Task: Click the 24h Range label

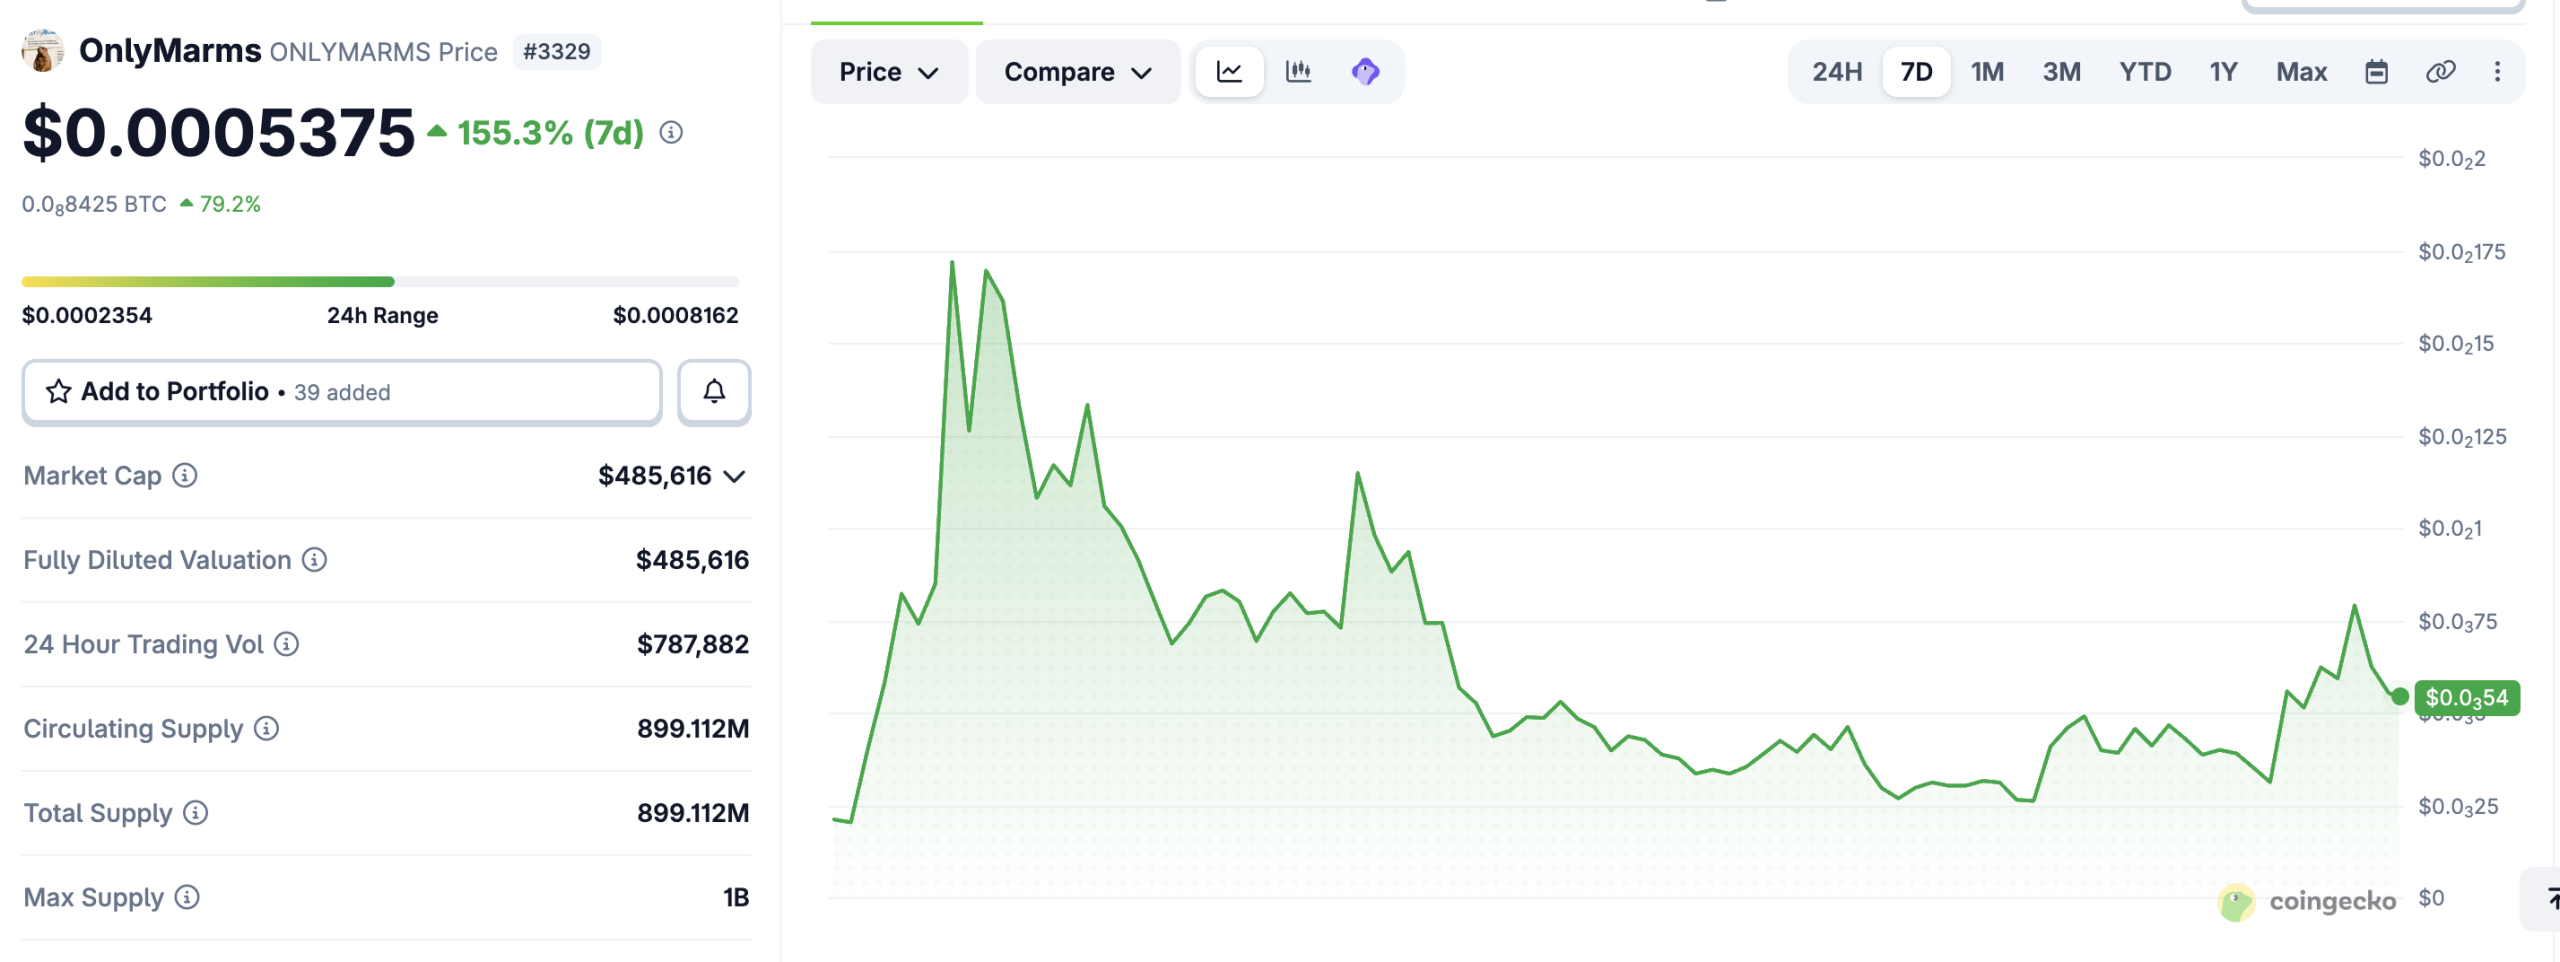Action: click(x=382, y=316)
